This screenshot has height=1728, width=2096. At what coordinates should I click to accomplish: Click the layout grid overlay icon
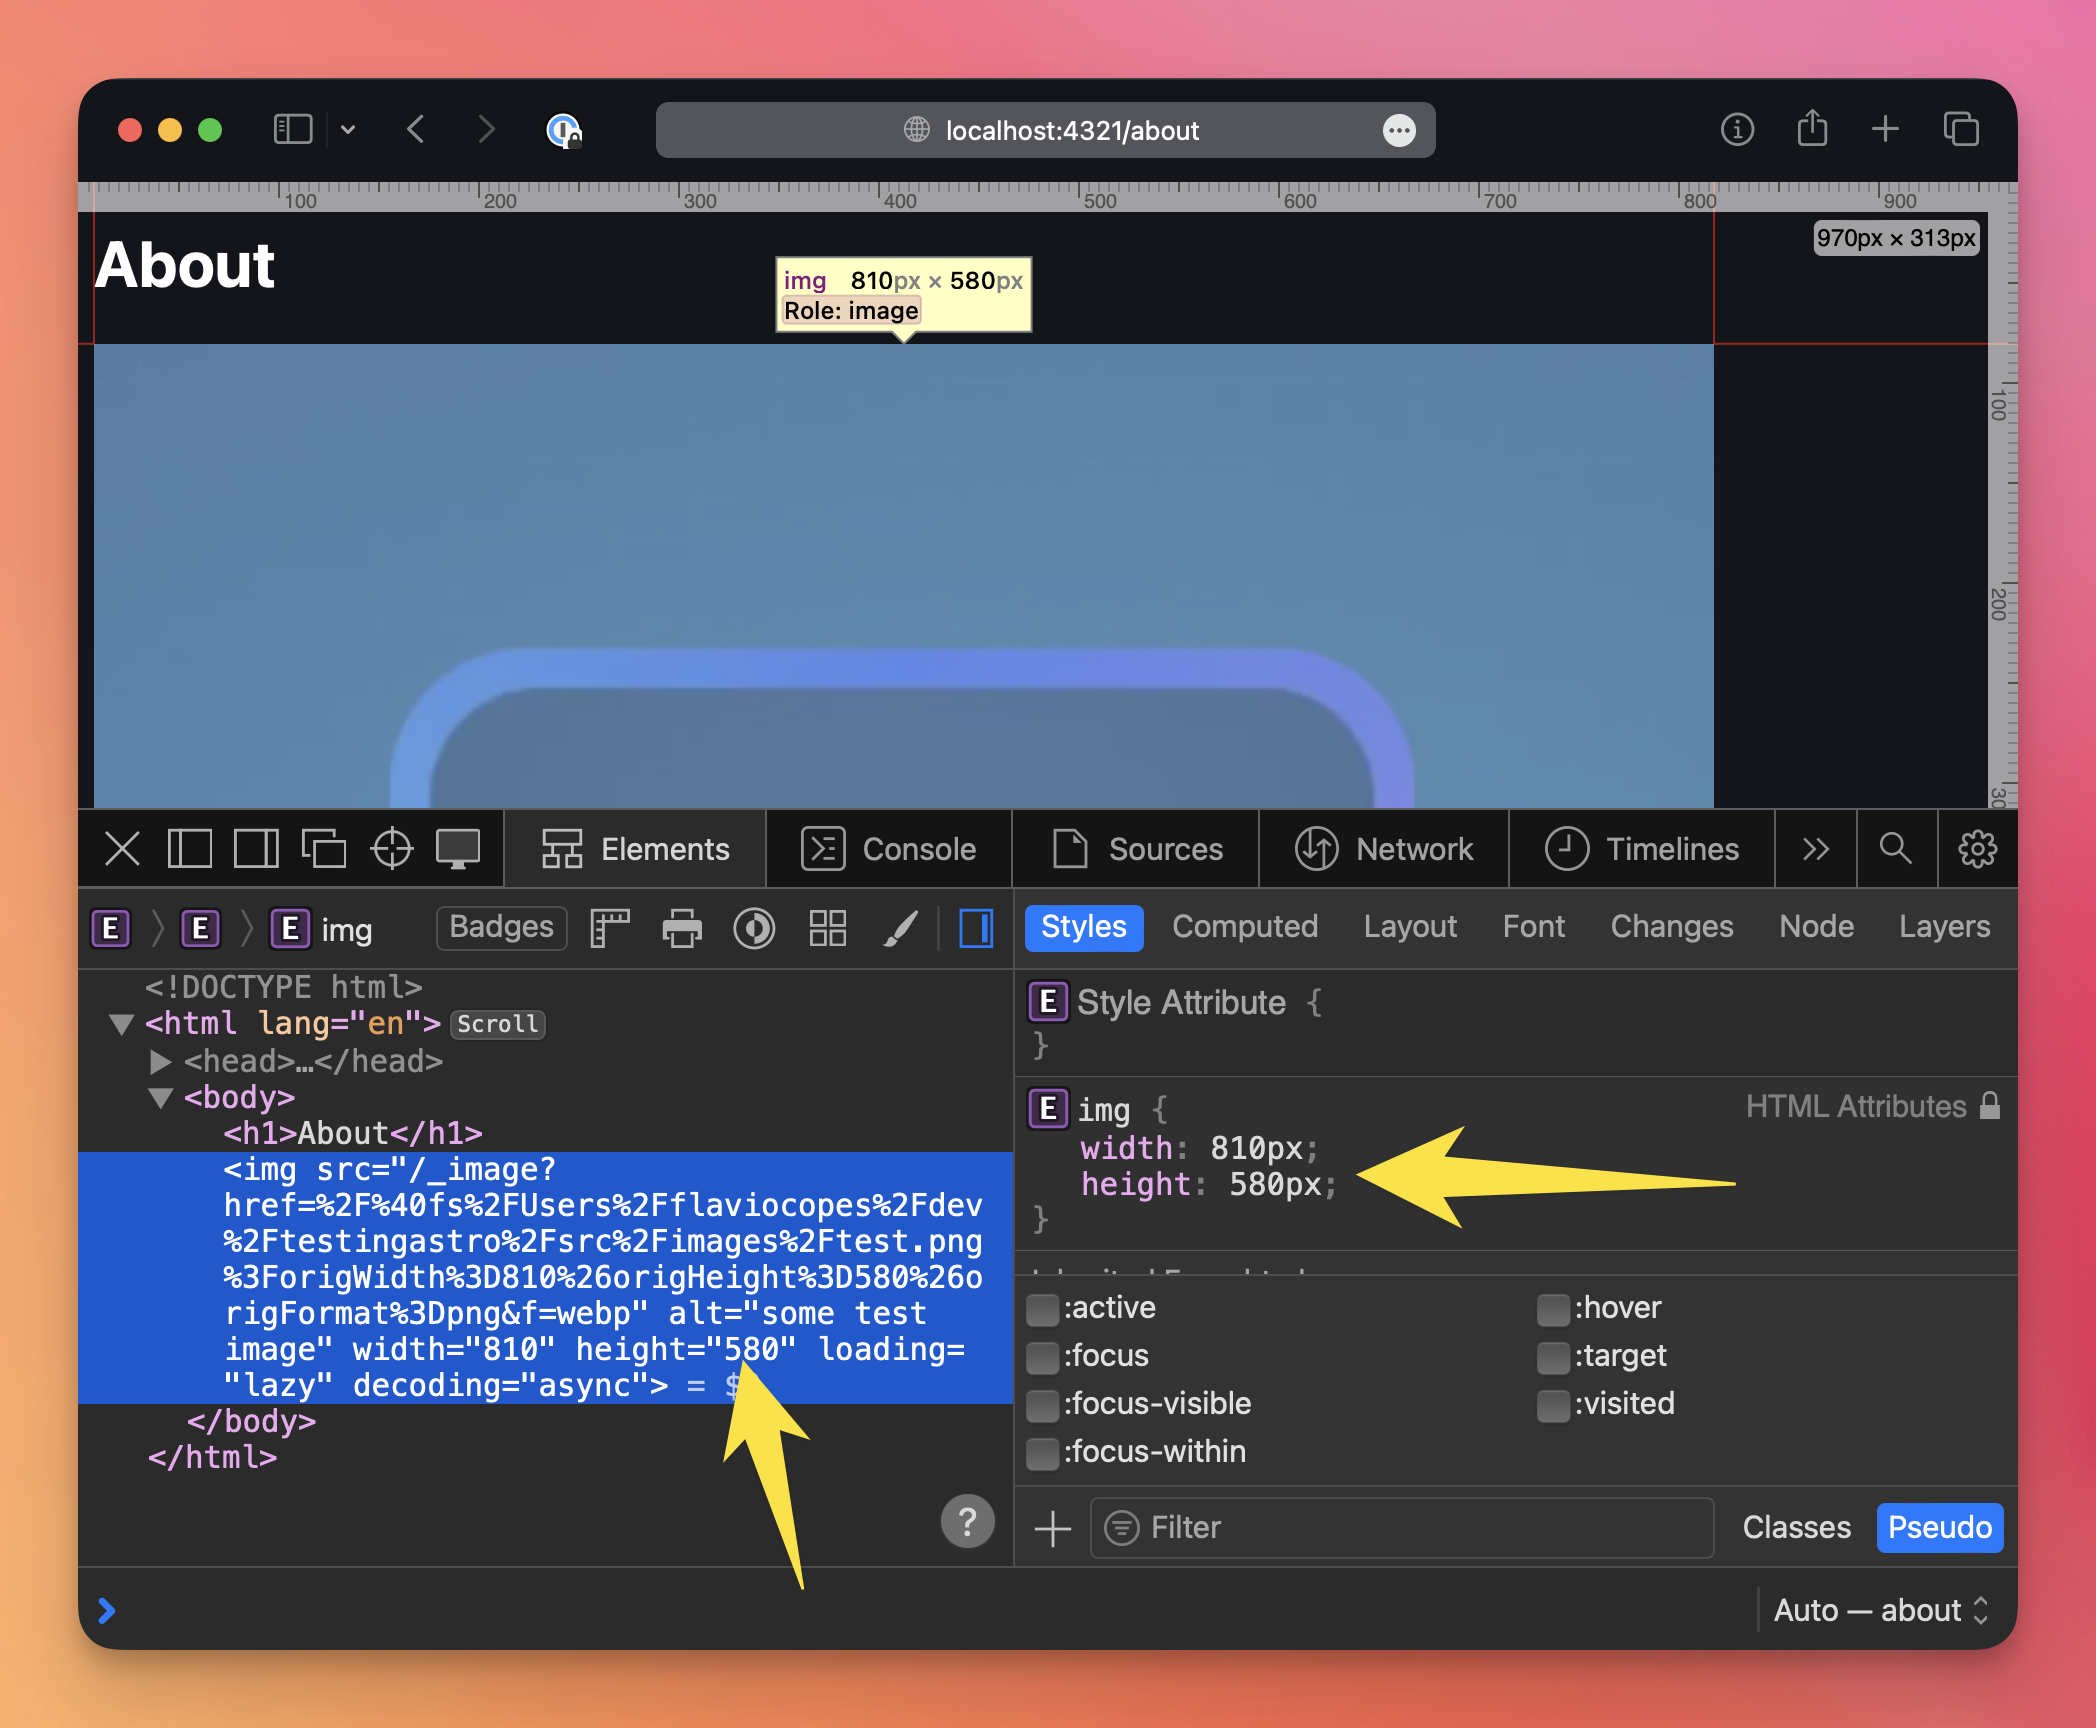pos(828,928)
